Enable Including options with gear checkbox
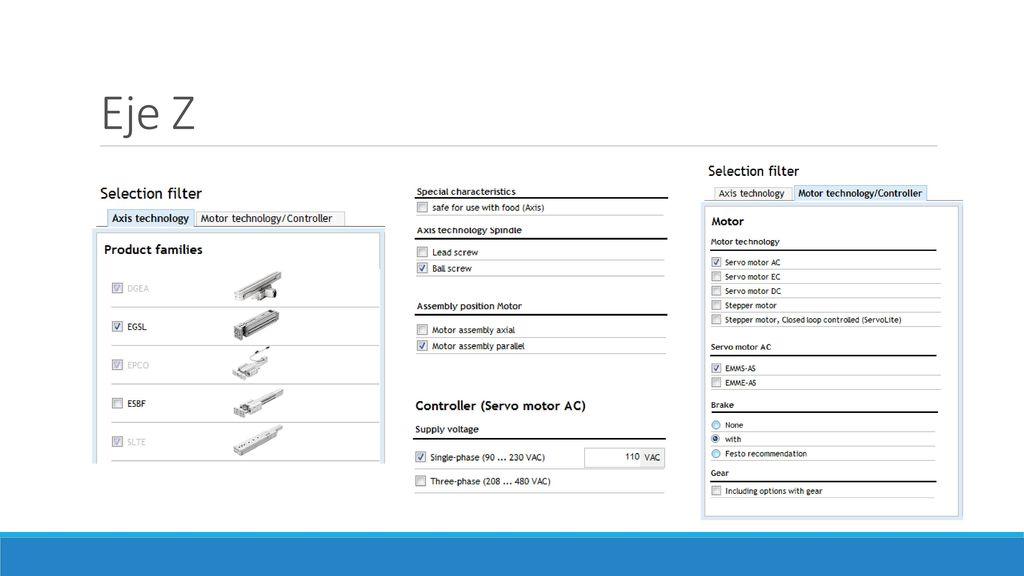Viewport: 1024px width, 576px height. click(x=716, y=490)
